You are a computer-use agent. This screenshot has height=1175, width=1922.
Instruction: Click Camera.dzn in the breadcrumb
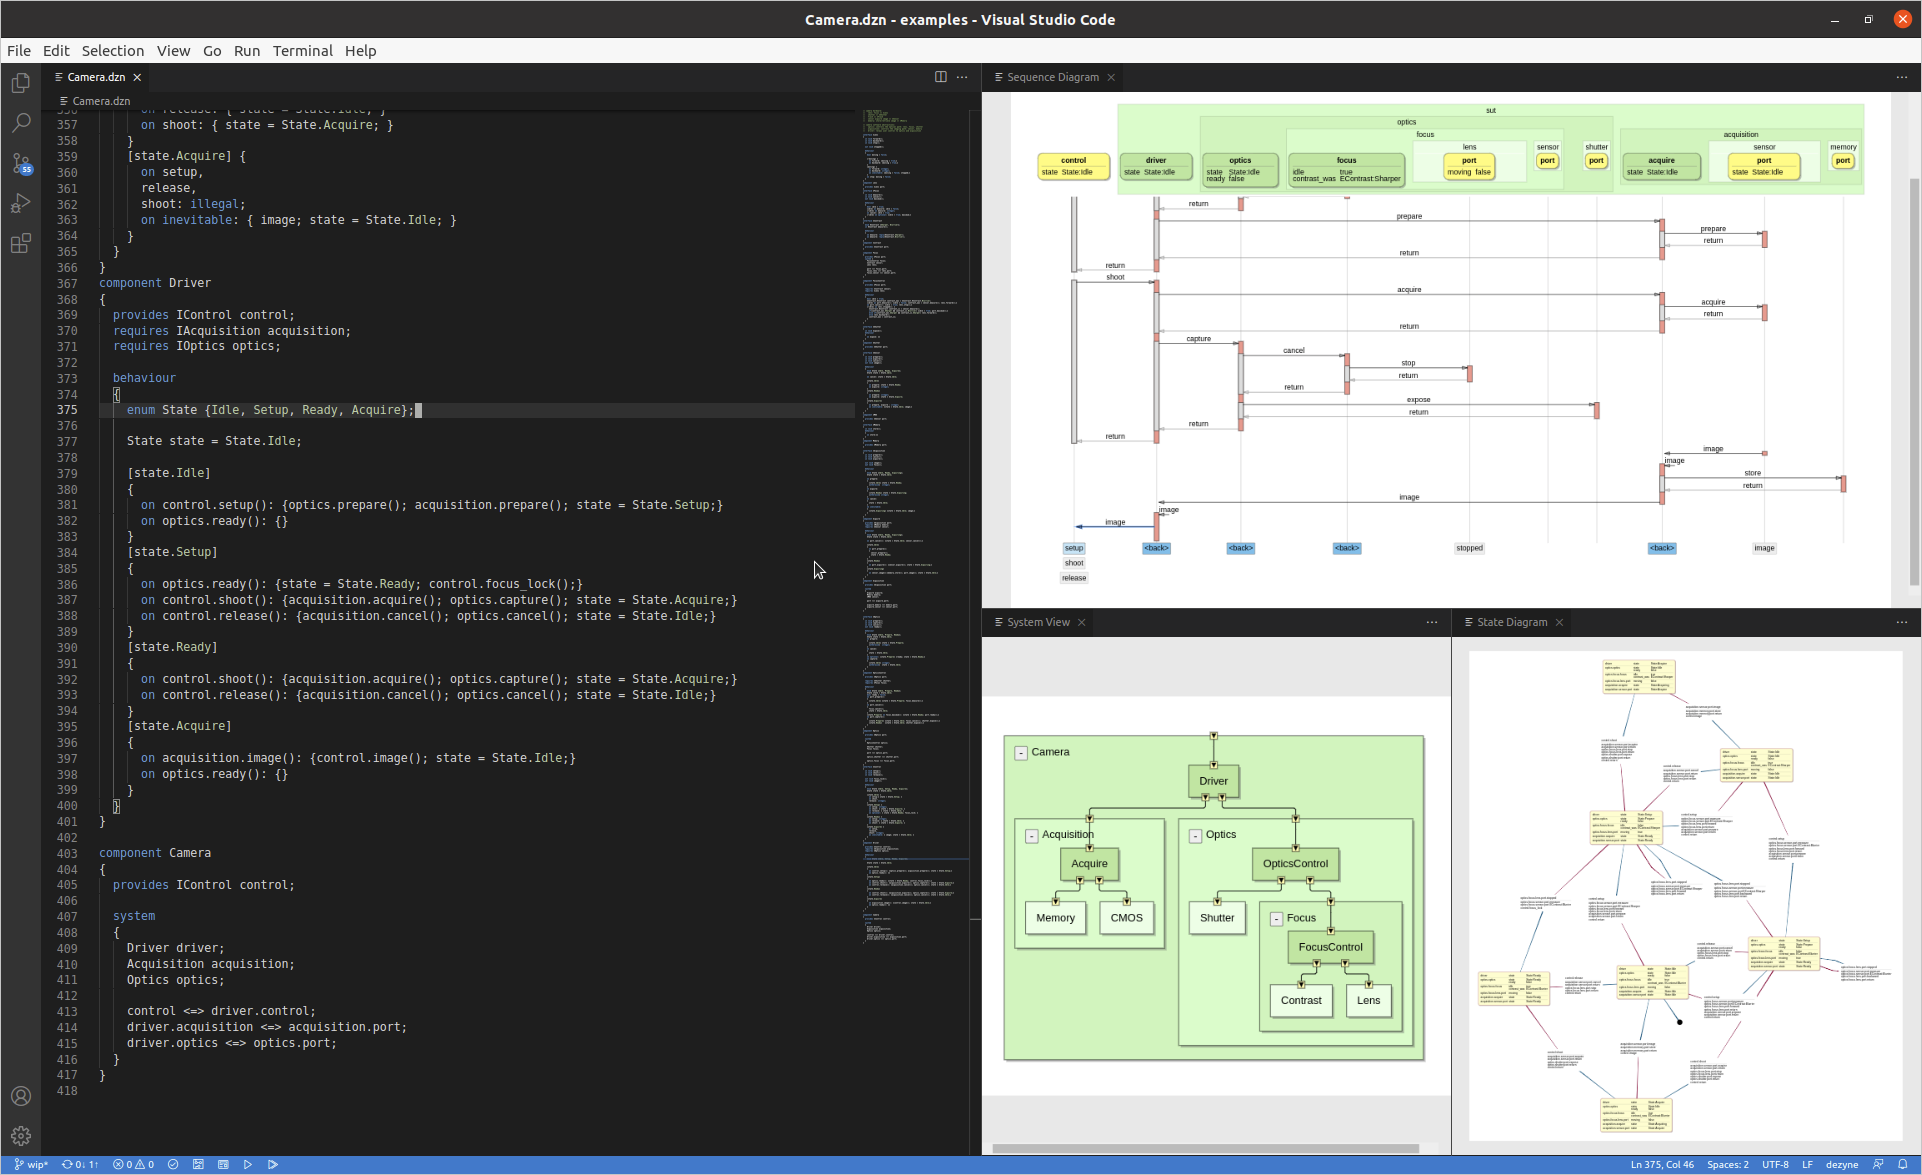(x=101, y=101)
